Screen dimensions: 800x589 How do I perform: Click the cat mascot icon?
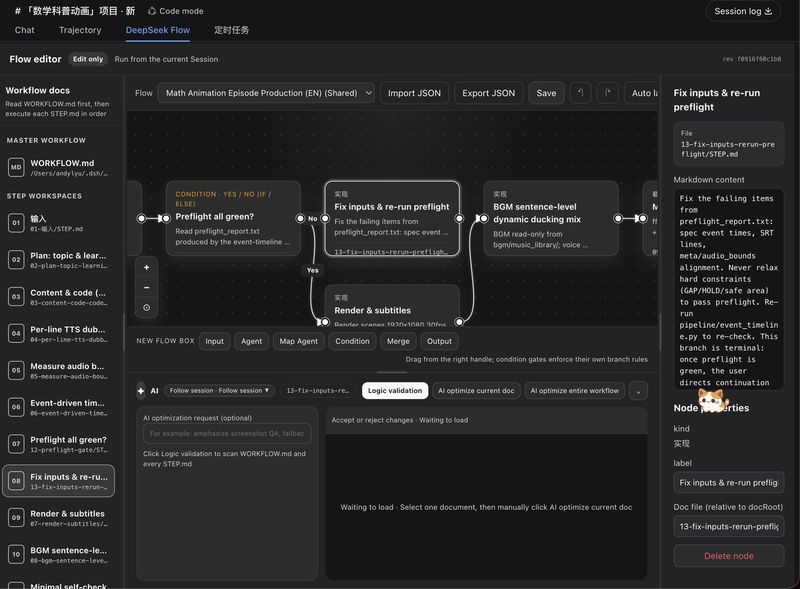(x=711, y=400)
